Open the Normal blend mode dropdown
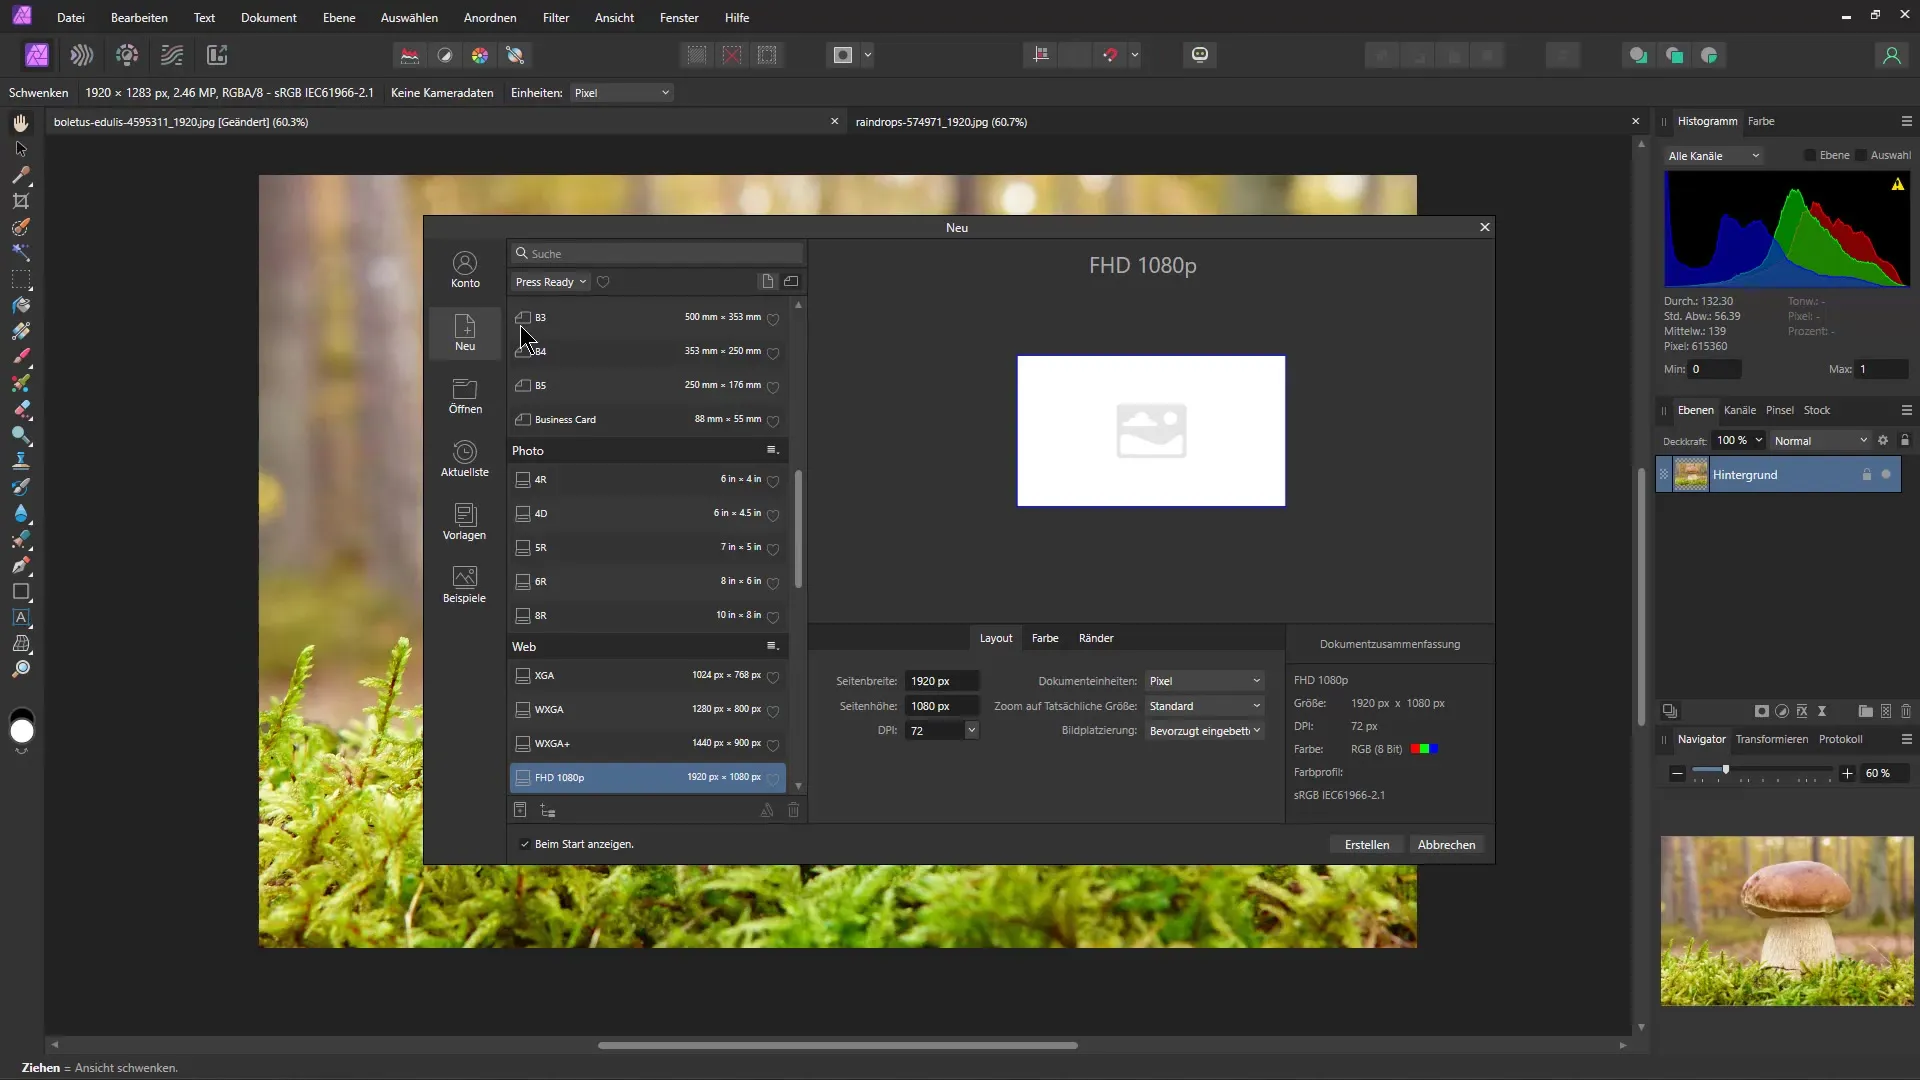Image resolution: width=1920 pixels, height=1080 pixels. pos(1820,441)
